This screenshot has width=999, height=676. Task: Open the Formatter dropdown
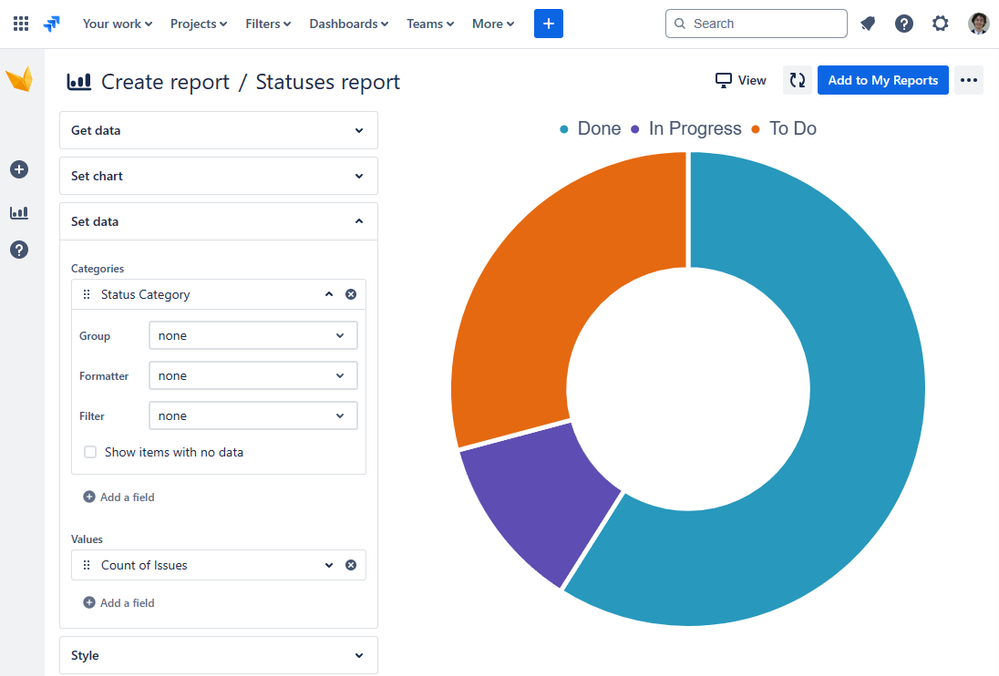tap(253, 376)
